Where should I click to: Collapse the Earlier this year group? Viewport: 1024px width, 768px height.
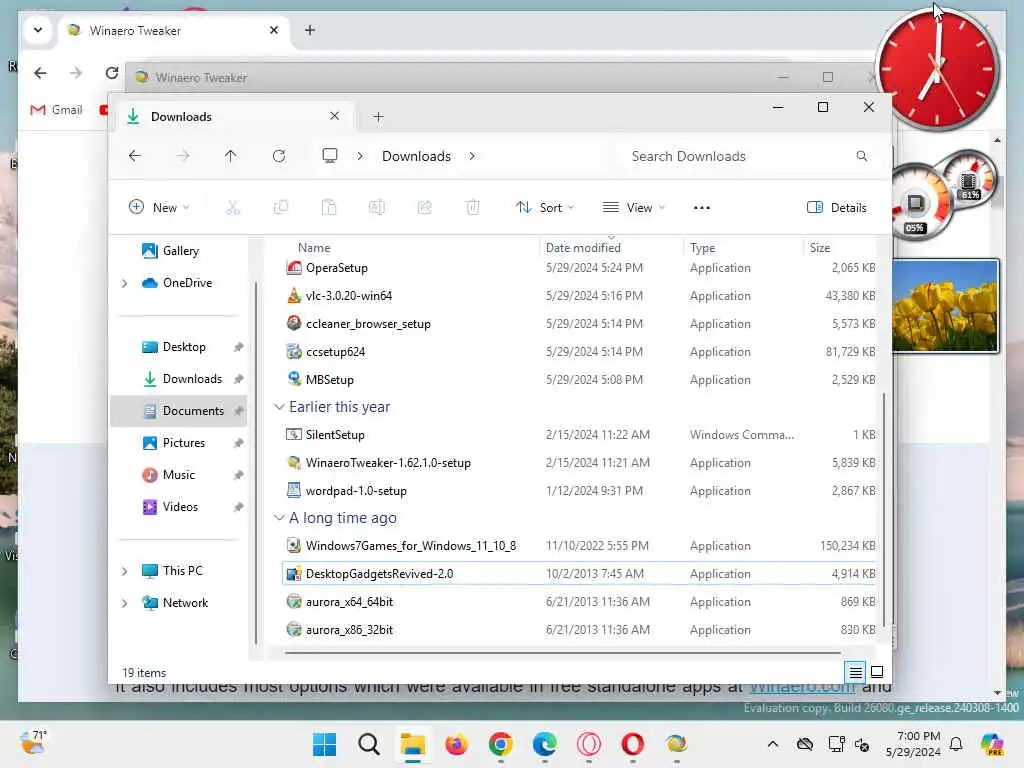[279, 407]
